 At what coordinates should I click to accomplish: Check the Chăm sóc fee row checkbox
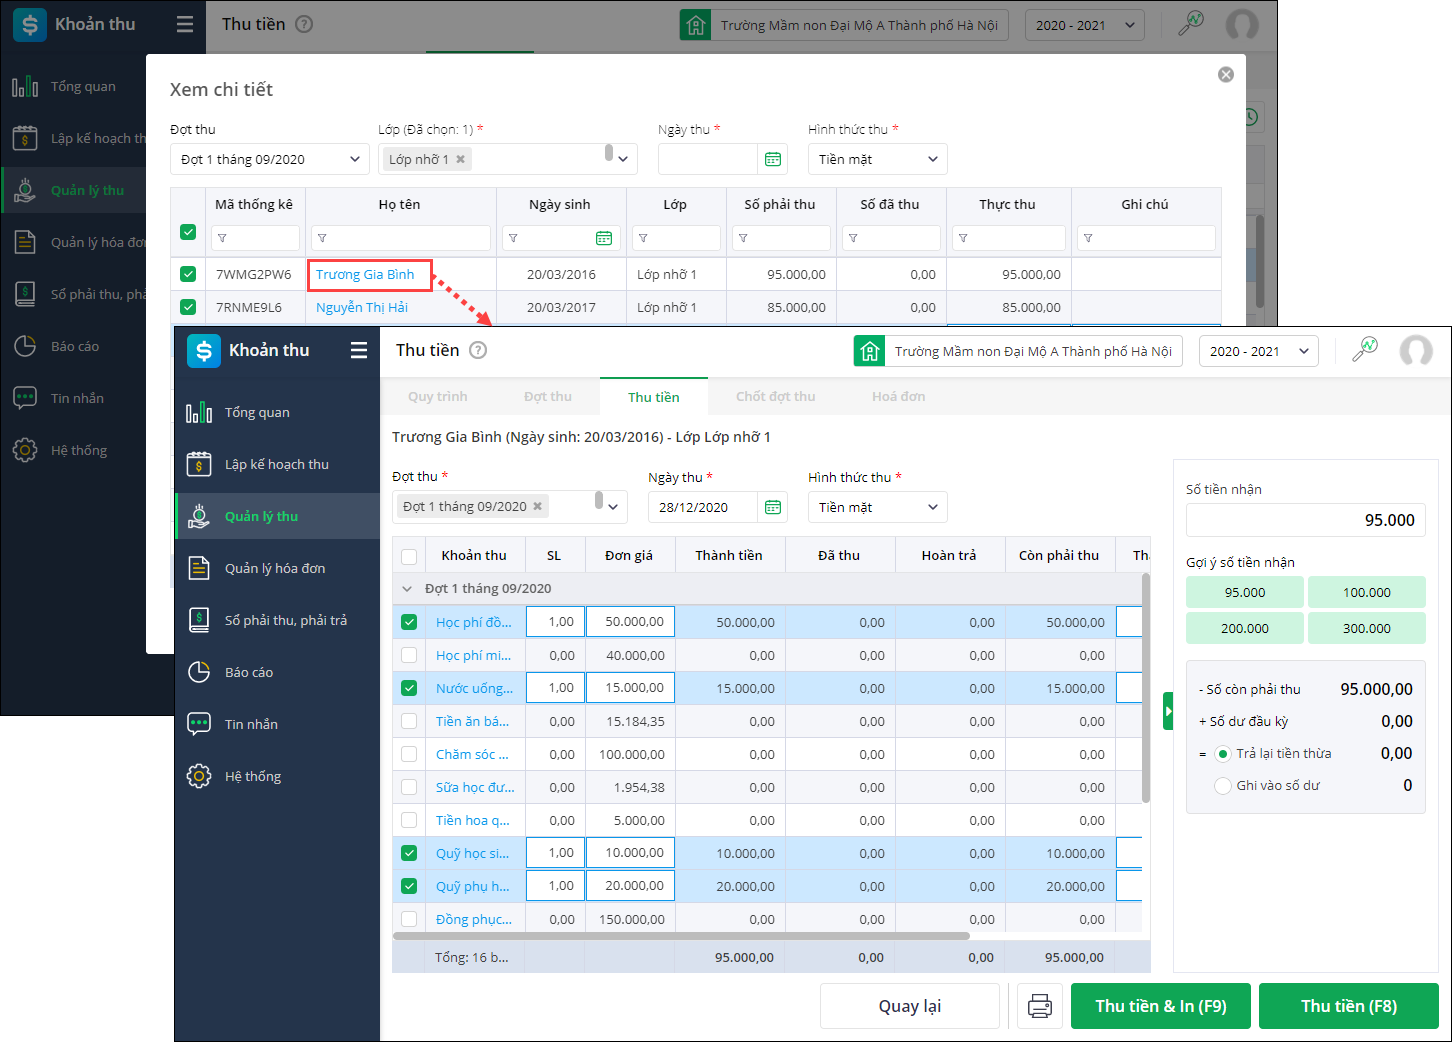pos(409,754)
